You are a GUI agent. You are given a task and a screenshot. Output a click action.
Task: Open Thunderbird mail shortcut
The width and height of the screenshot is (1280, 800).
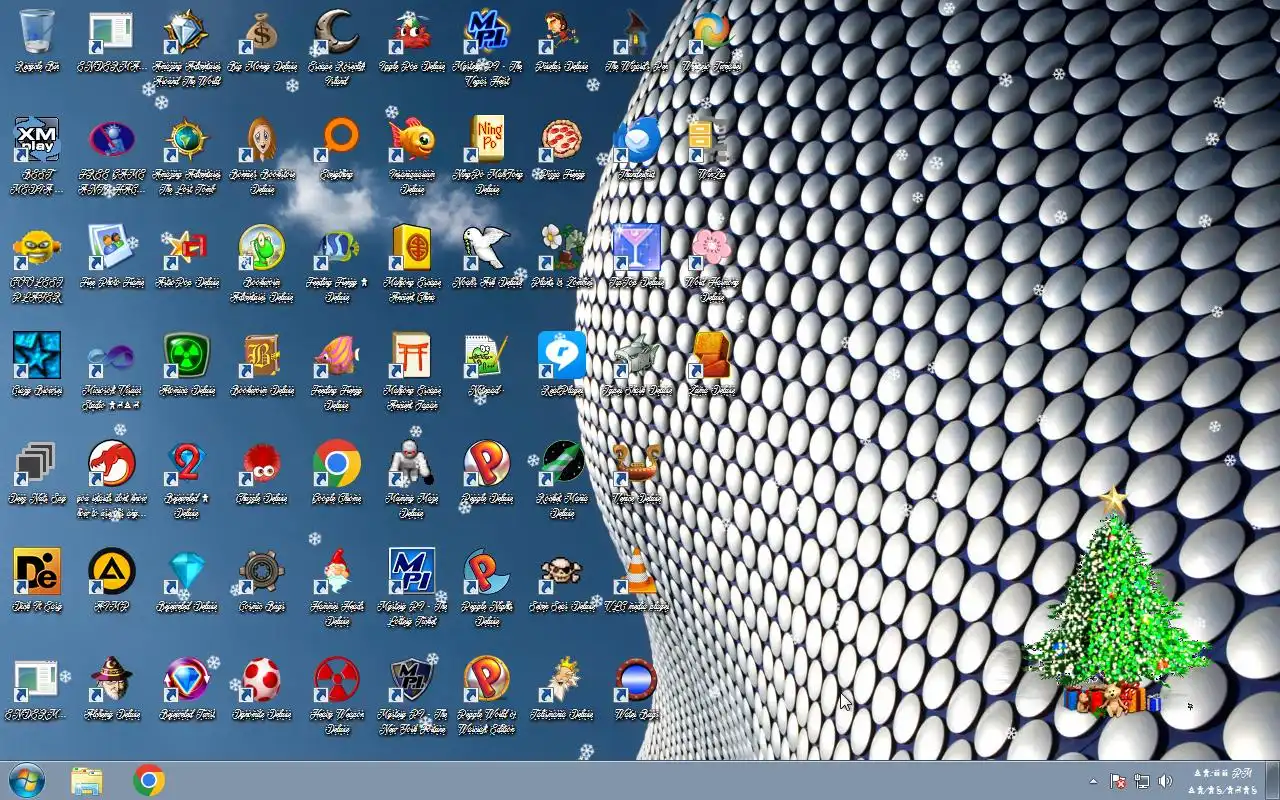point(637,140)
